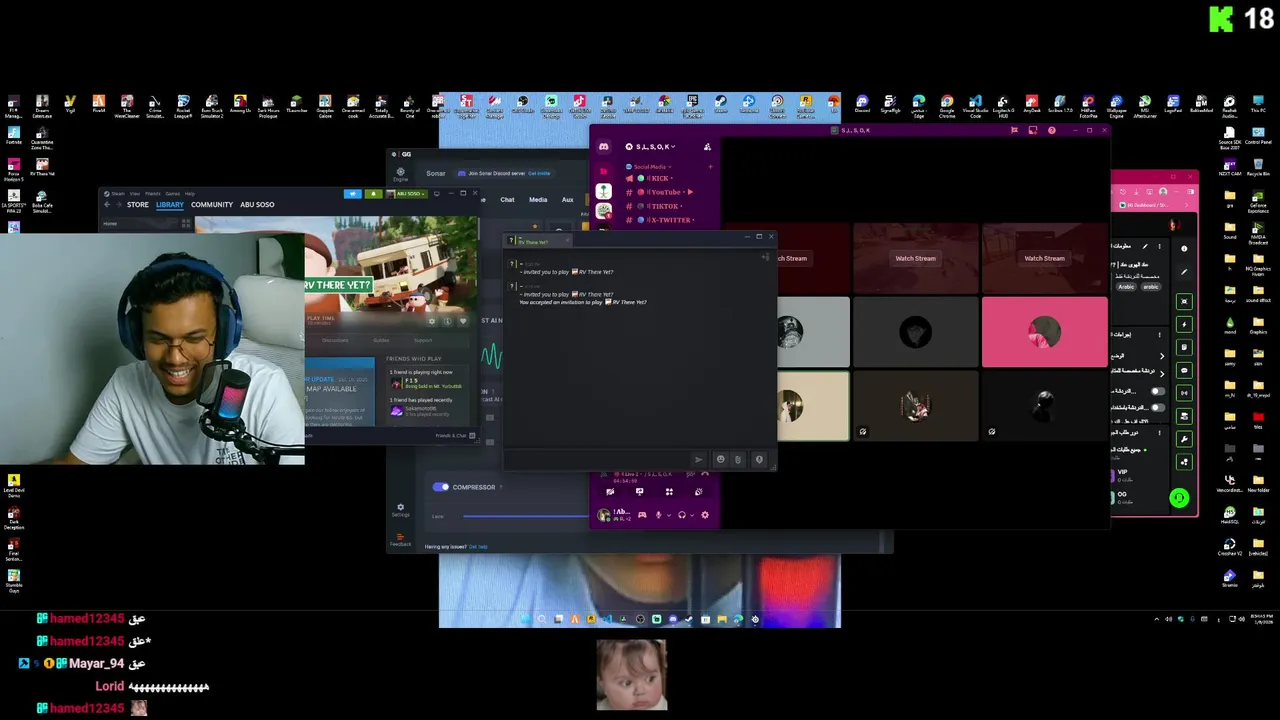
Task: Open Steam Friends menu
Action: point(154,194)
